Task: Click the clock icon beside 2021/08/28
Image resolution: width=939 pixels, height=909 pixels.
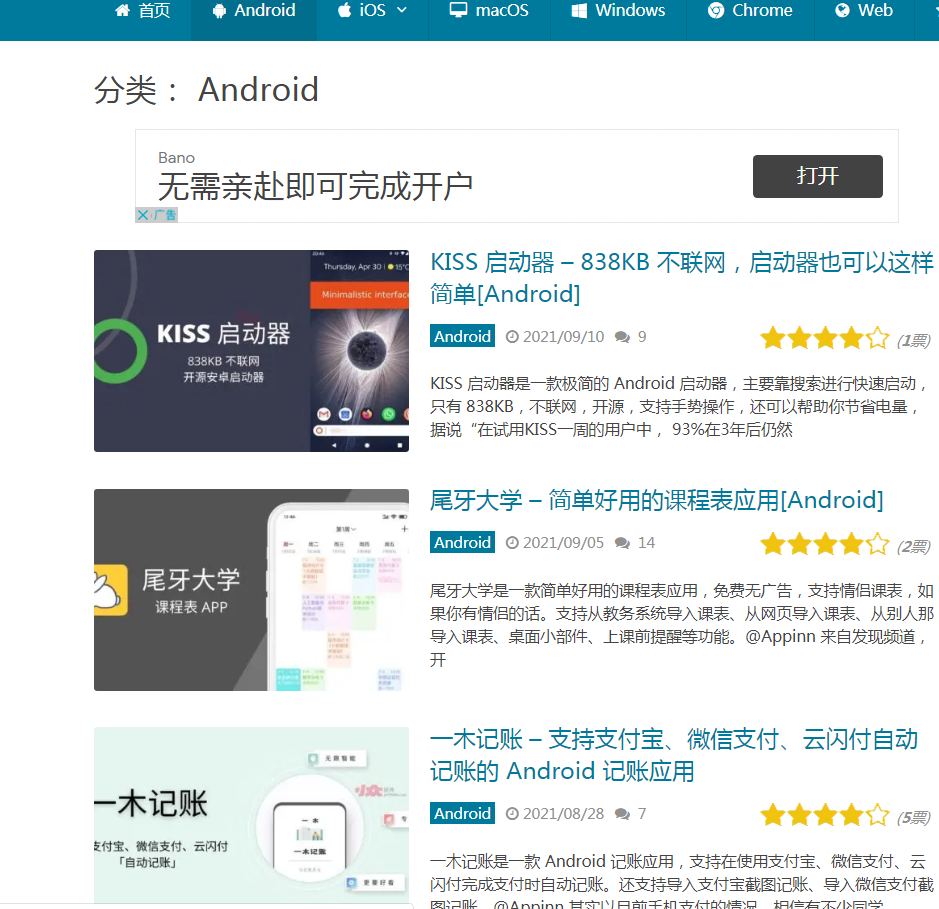Action: point(512,814)
